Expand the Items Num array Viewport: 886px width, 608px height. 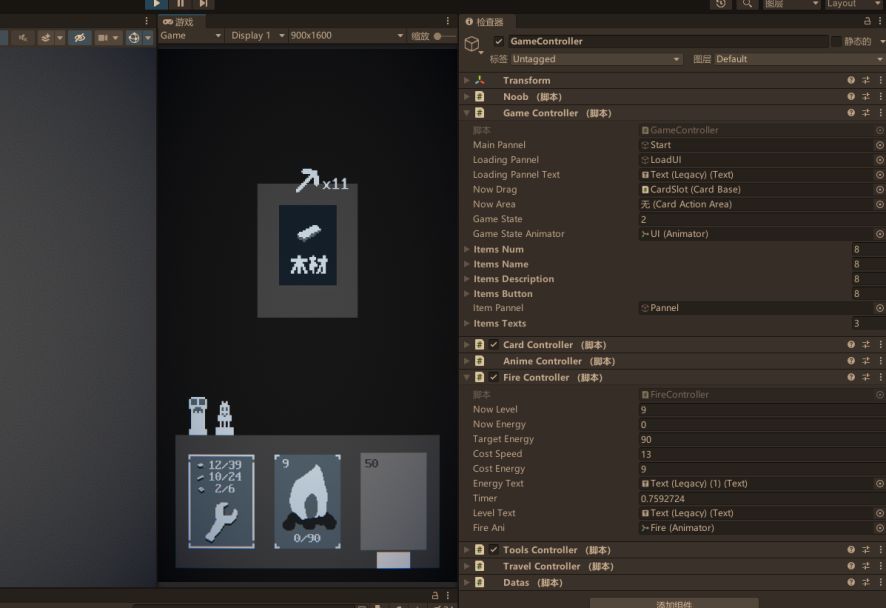(x=466, y=249)
